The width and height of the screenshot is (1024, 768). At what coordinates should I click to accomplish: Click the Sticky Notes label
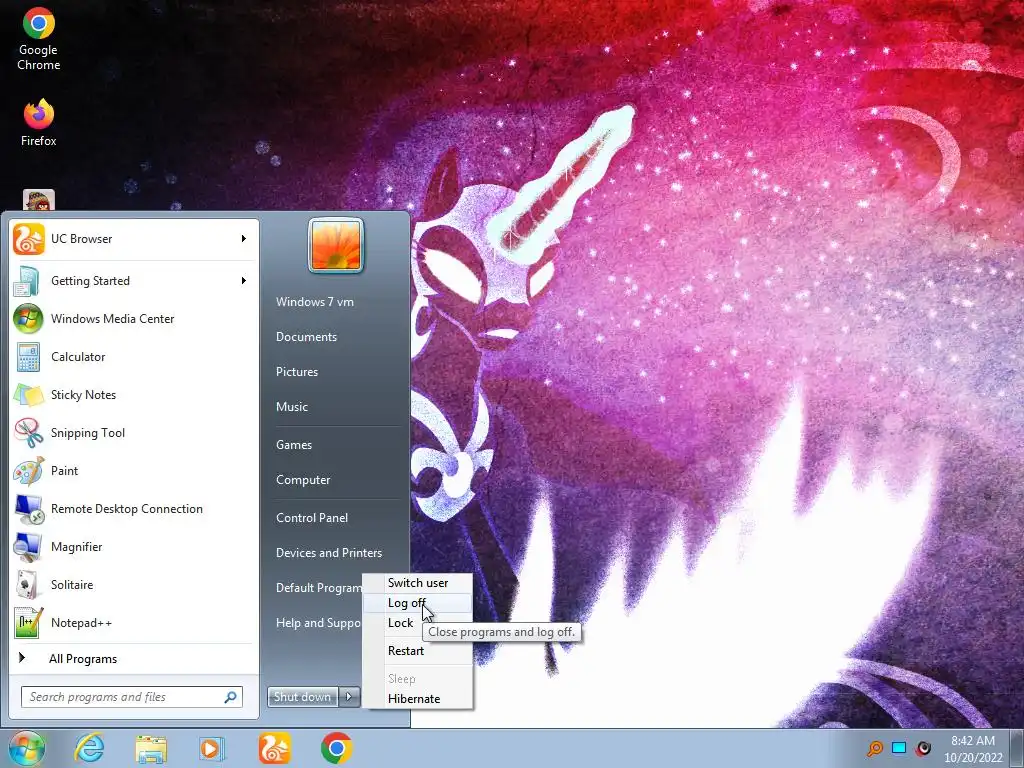[x=84, y=395]
